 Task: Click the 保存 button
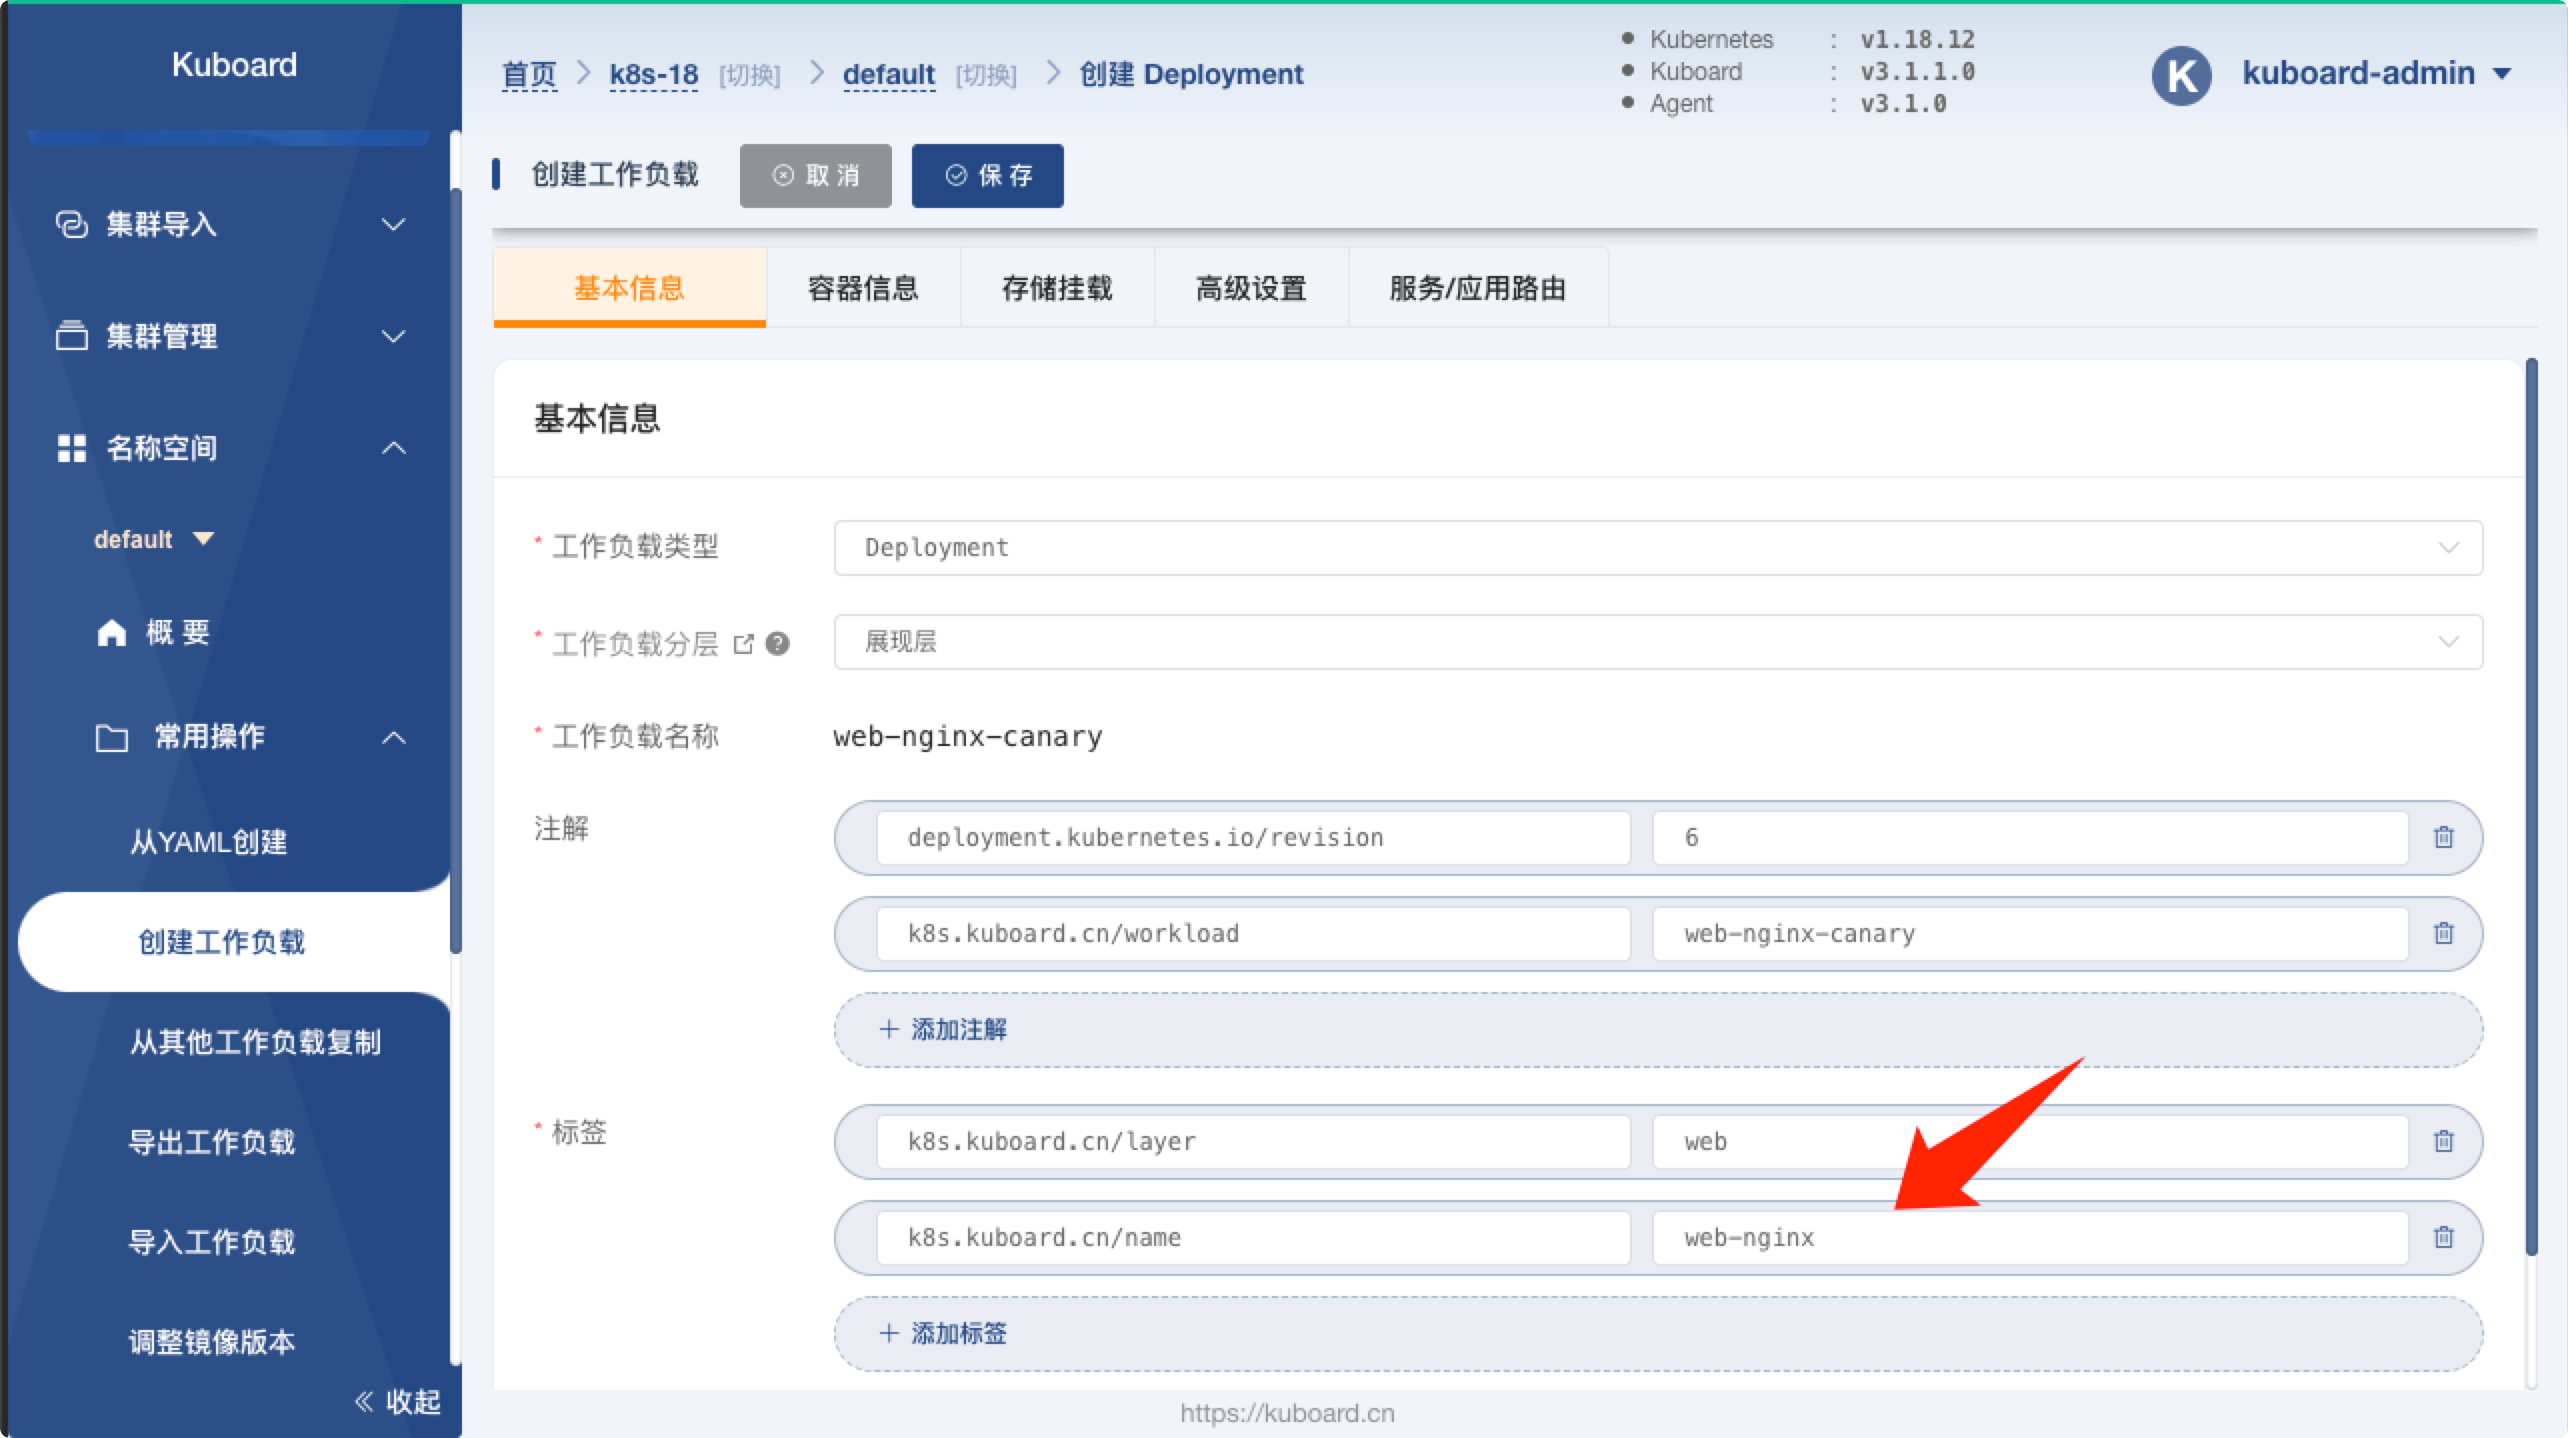click(x=987, y=176)
